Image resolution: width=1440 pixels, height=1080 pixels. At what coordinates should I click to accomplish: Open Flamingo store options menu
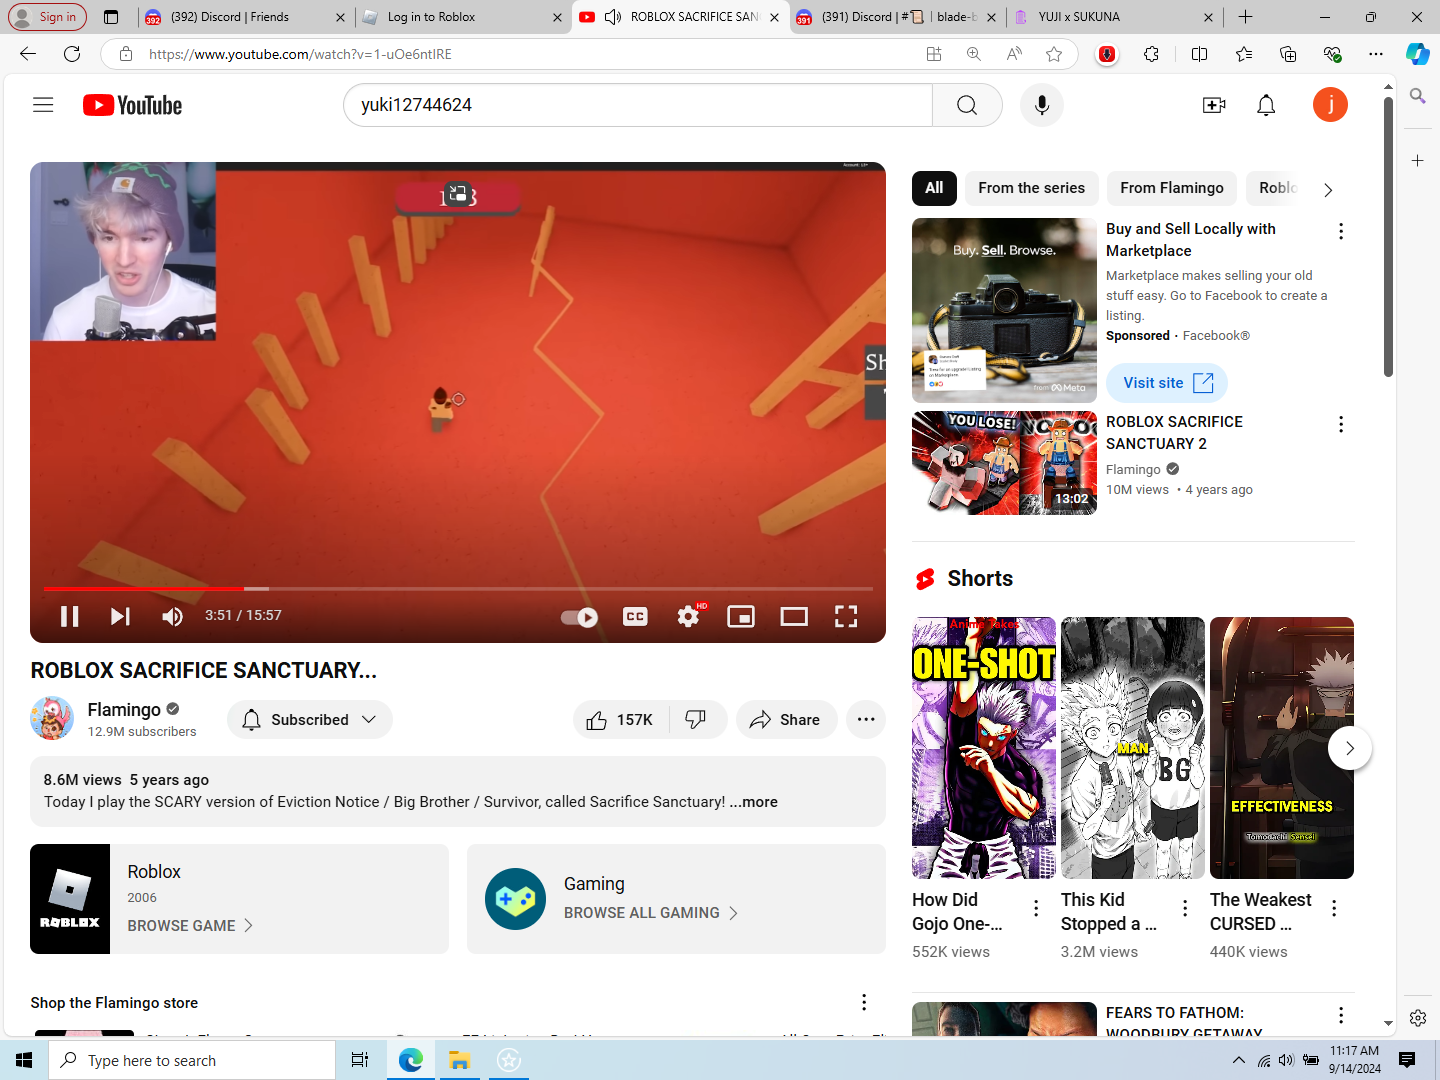click(864, 1002)
